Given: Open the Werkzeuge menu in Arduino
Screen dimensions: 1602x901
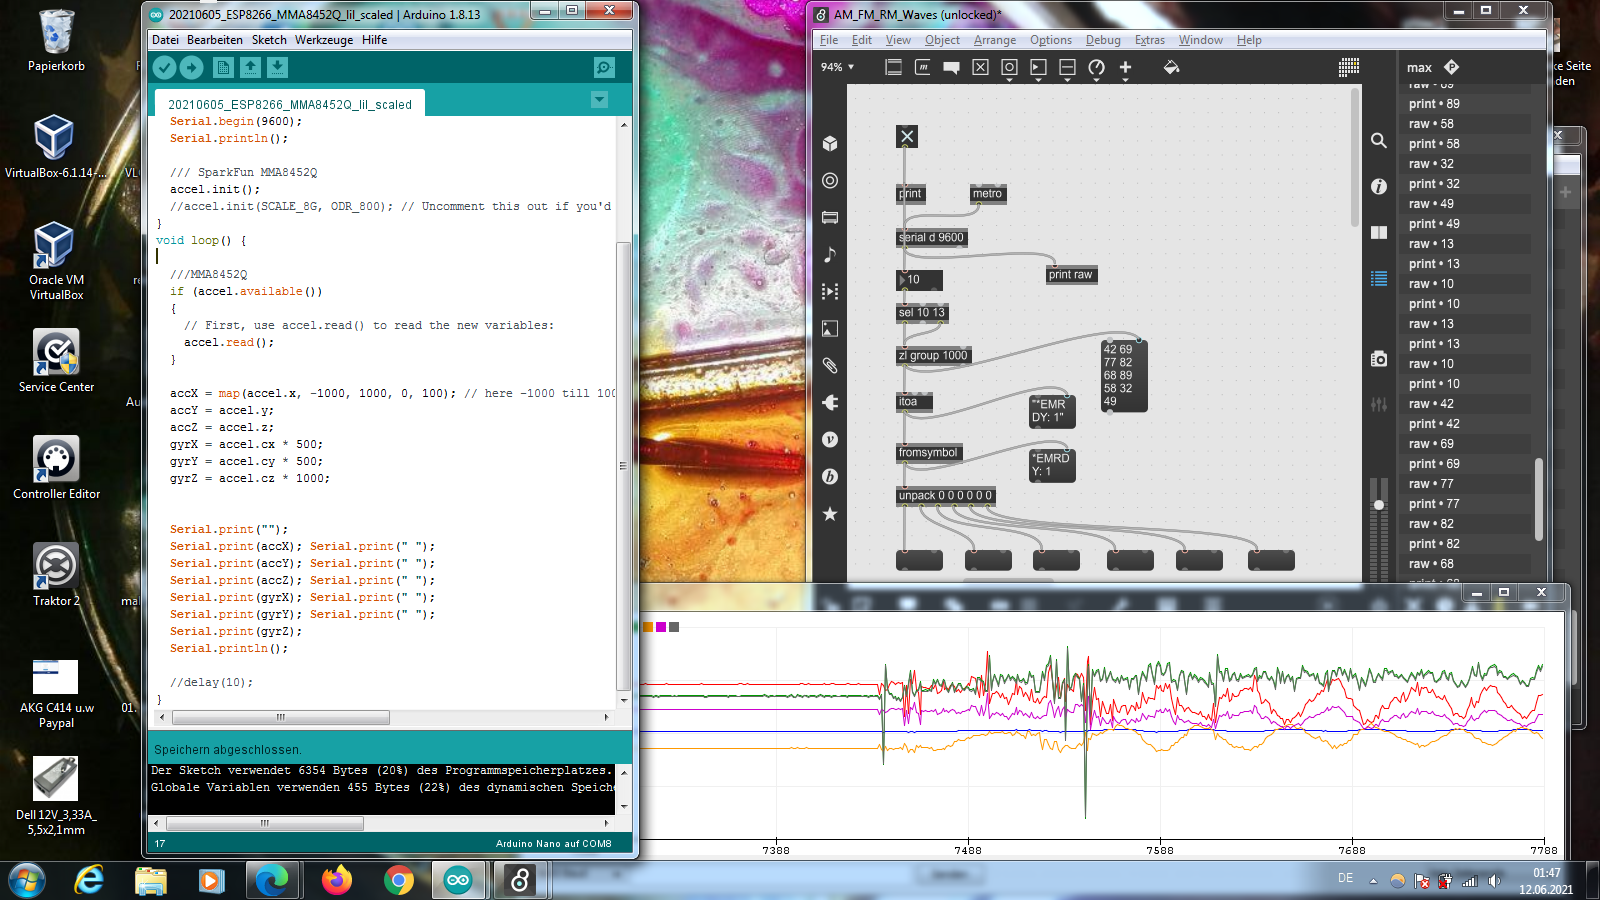Looking at the screenshot, I should pos(323,40).
